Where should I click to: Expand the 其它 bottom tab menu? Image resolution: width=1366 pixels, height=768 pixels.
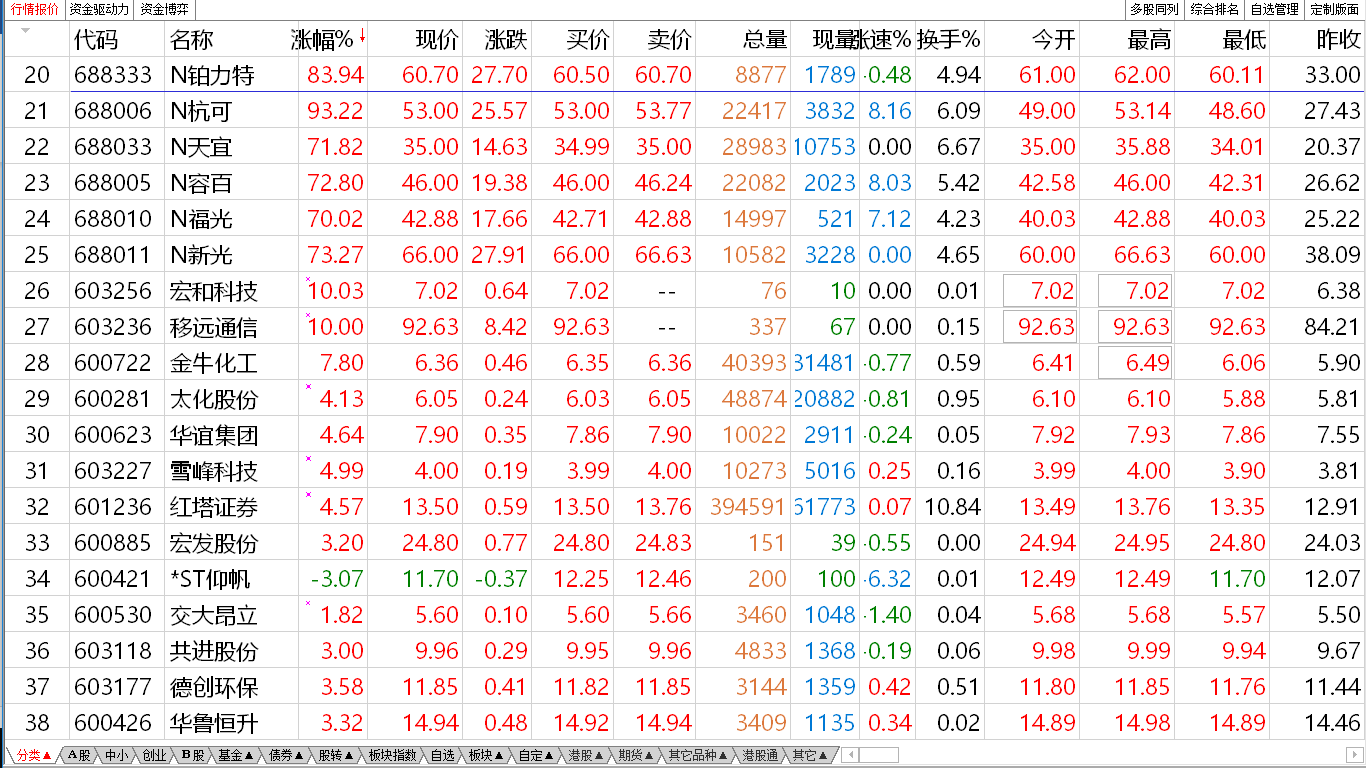click(x=810, y=755)
